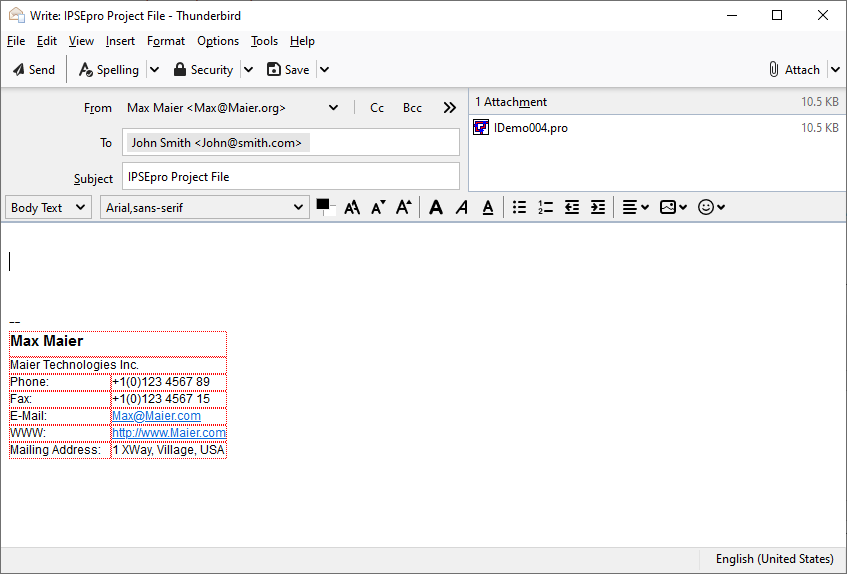Add a Cc address field
Screen dimensions: 847x574
(377, 108)
